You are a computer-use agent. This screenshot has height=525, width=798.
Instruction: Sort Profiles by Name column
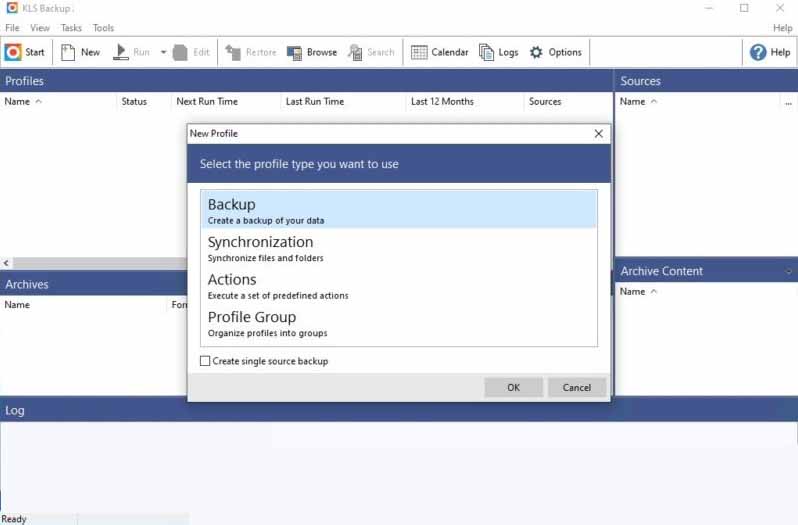click(x=59, y=101)
